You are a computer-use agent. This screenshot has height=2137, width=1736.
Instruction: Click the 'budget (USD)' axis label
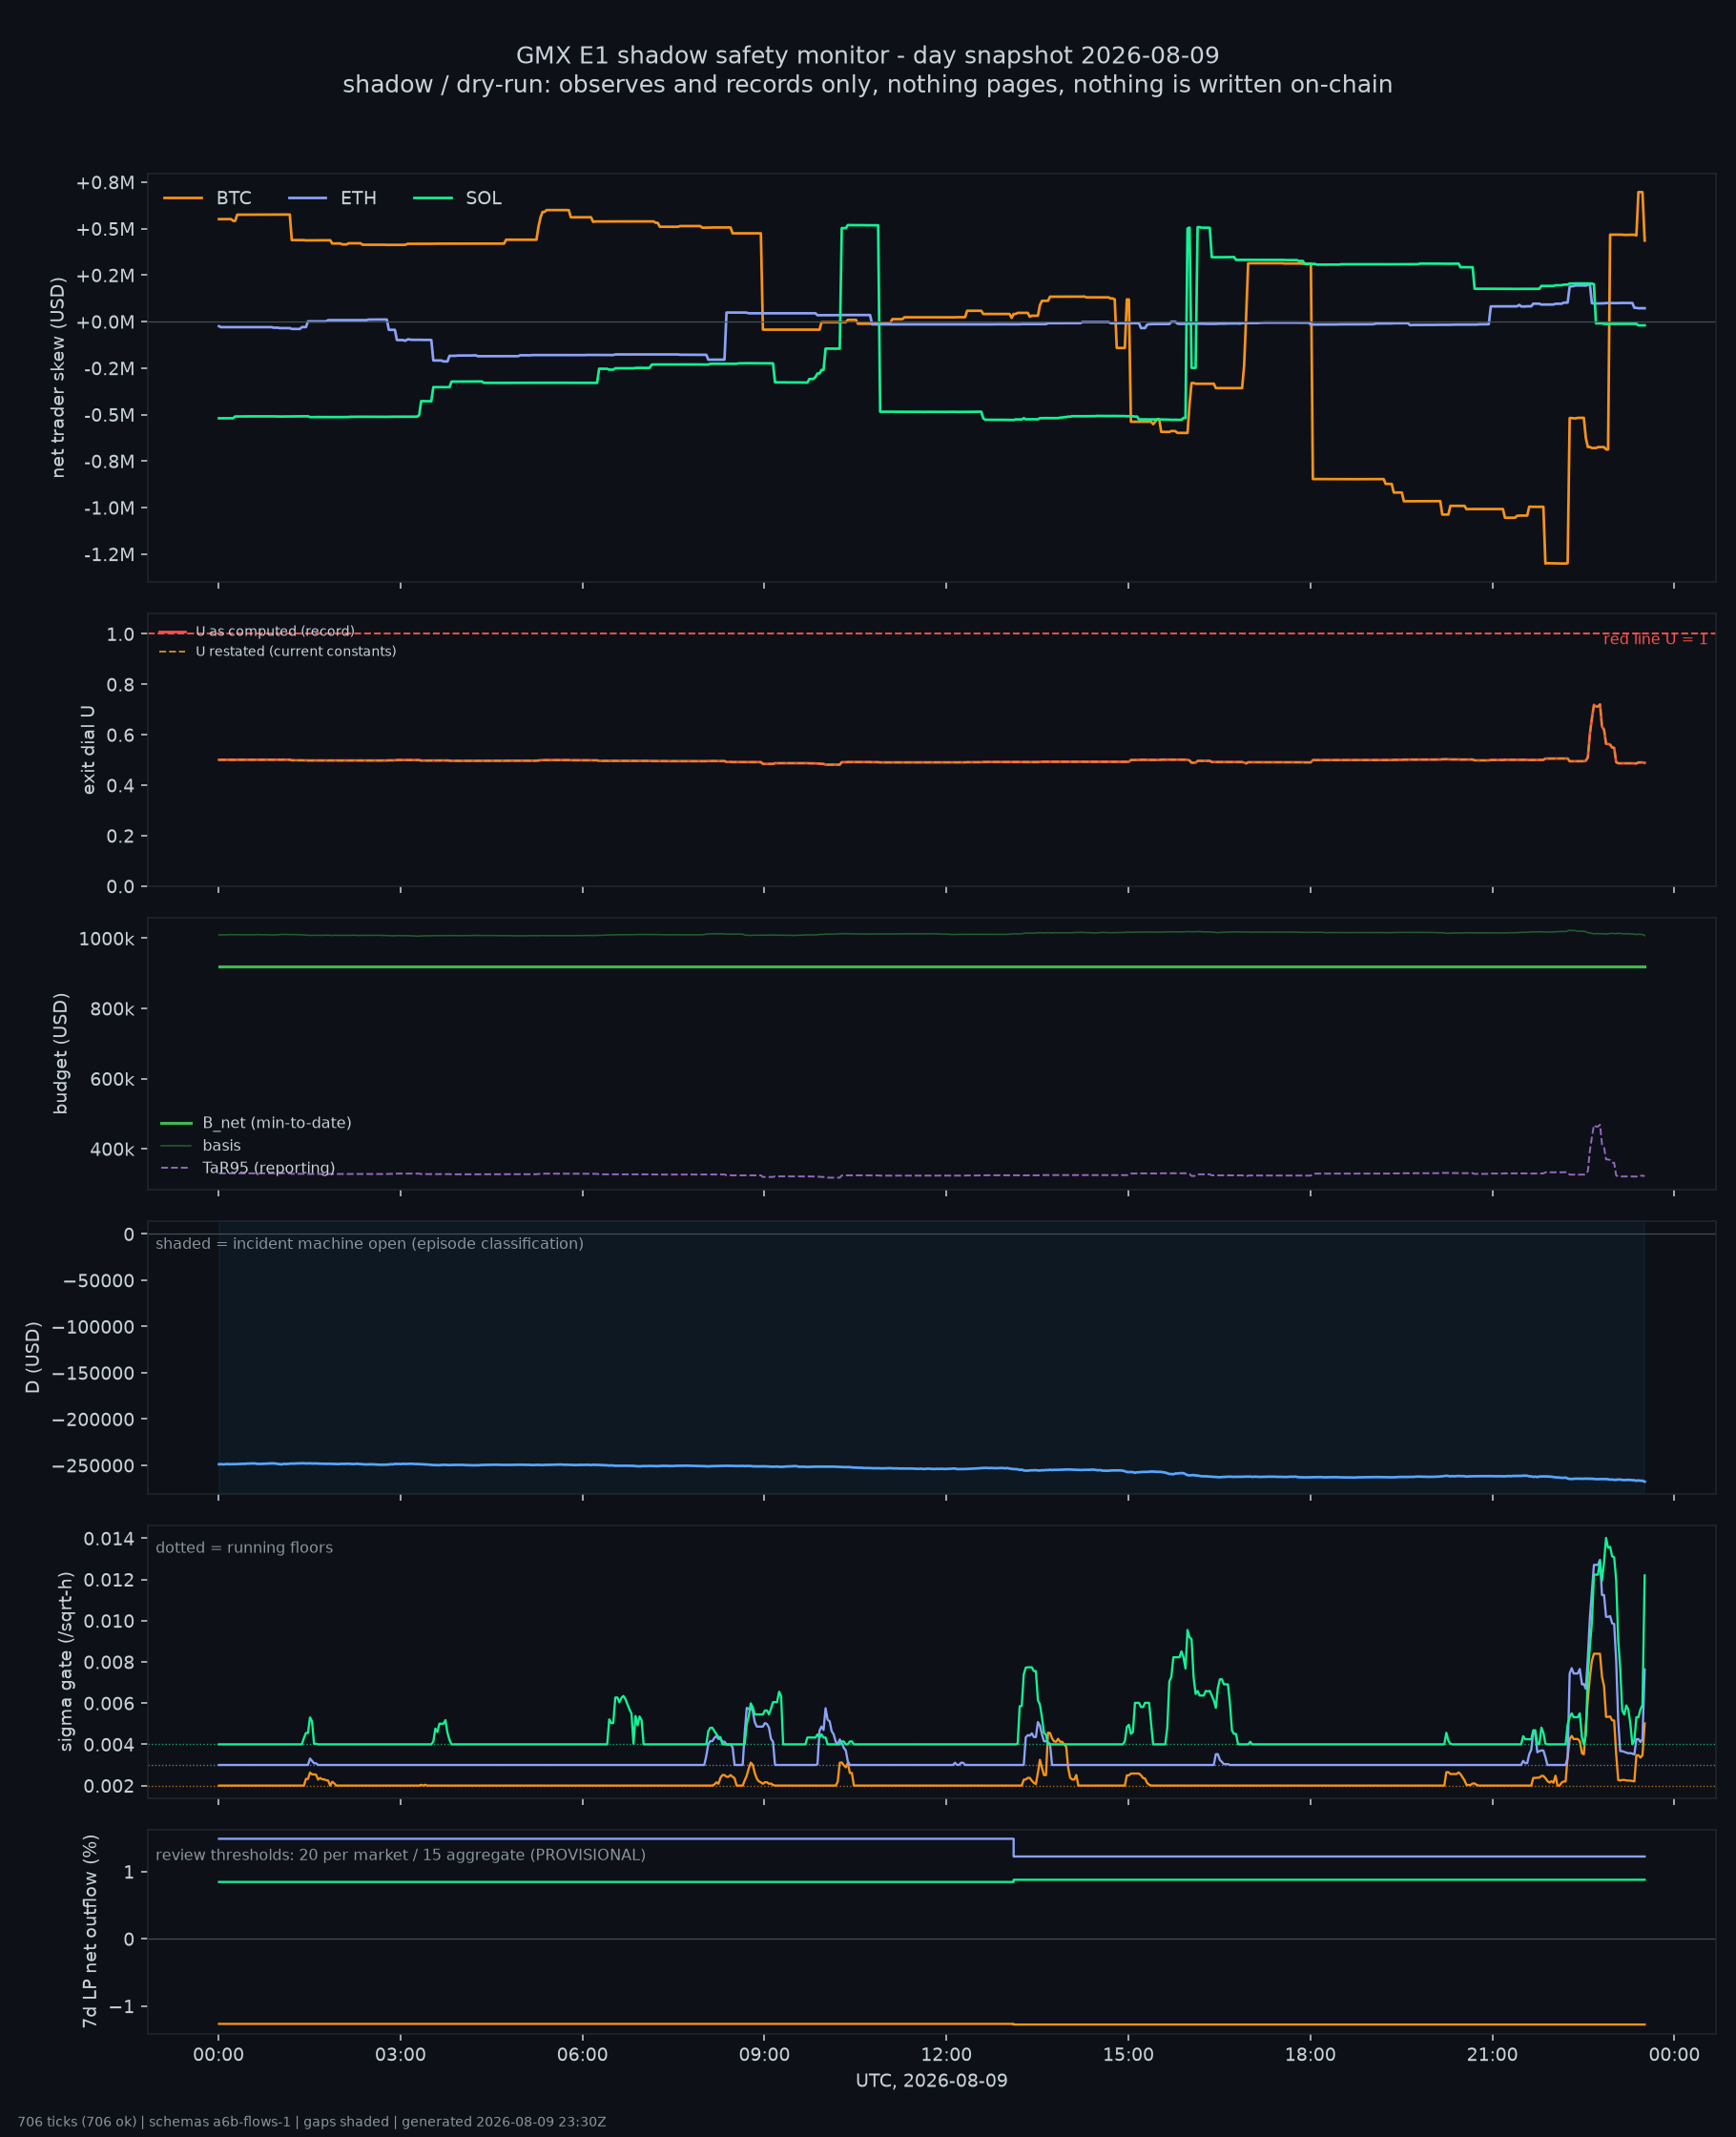point(61,1053)
